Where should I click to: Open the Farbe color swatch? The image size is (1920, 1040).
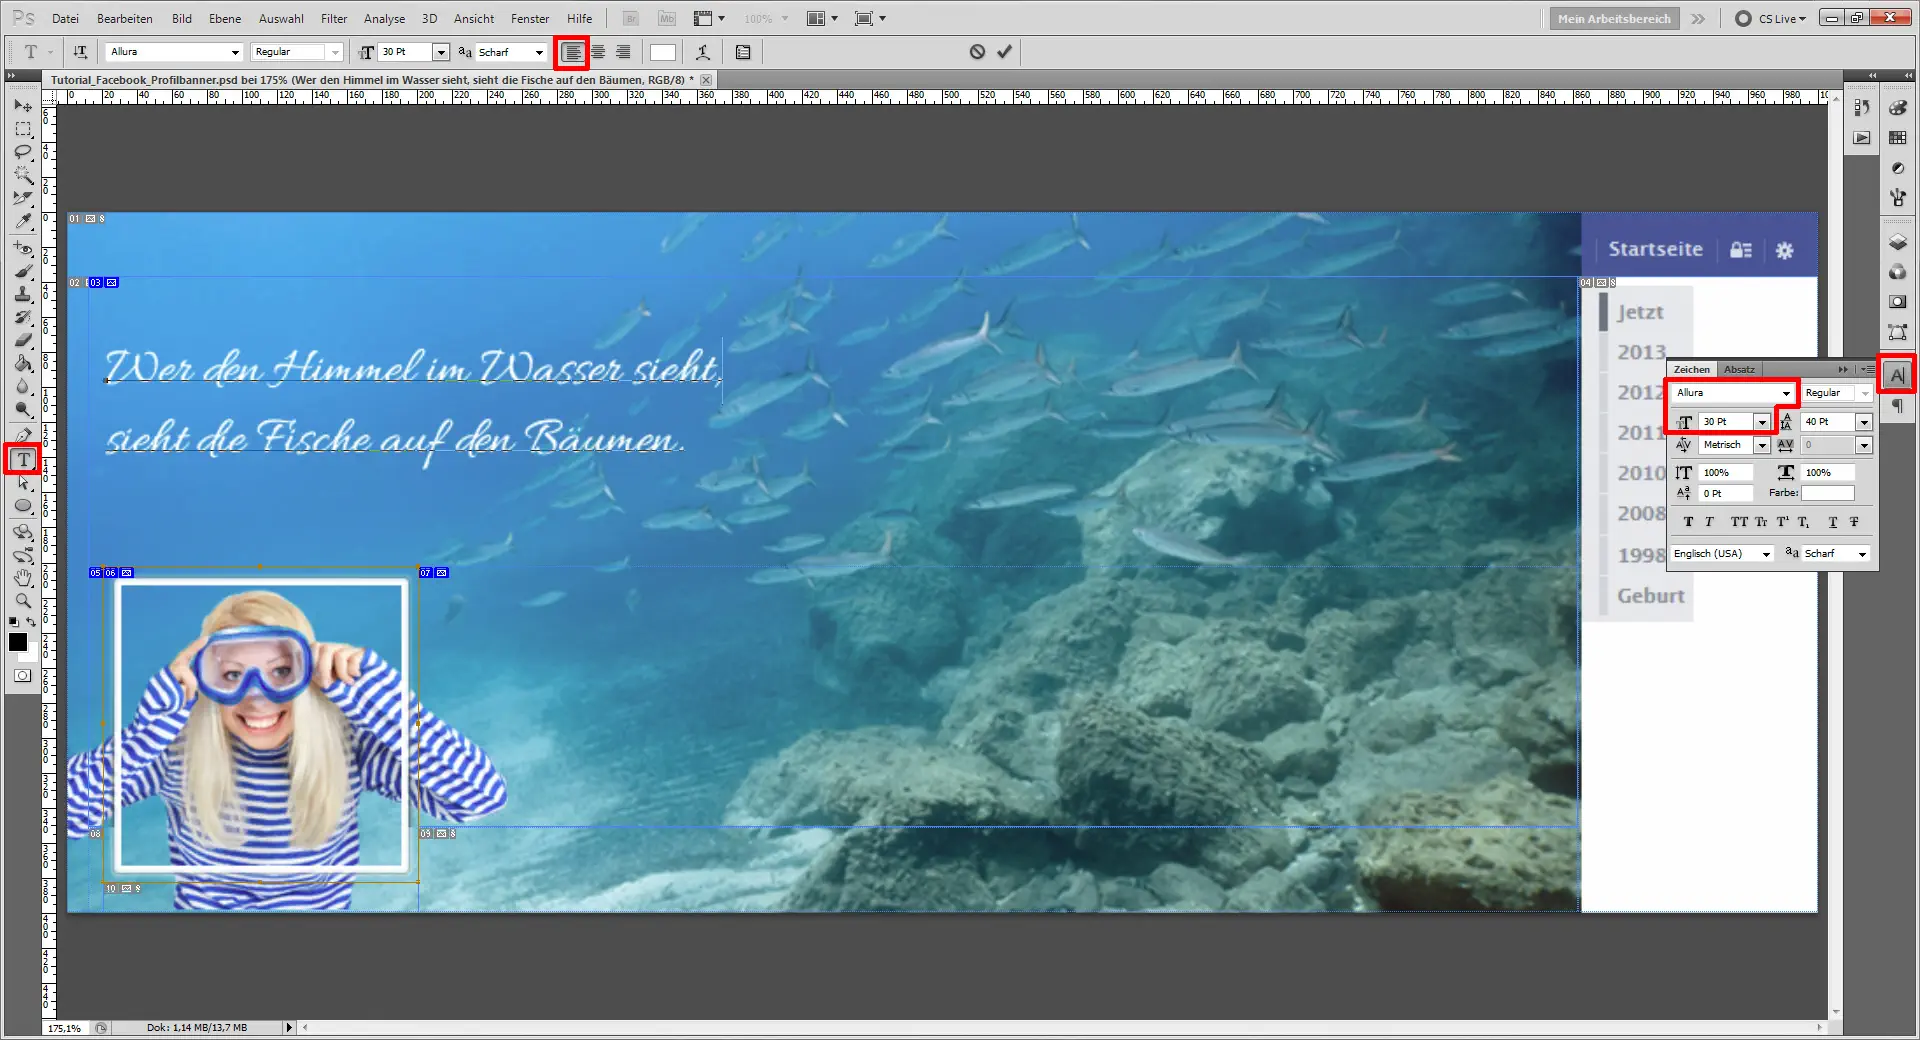click(x=1827, y=493)
